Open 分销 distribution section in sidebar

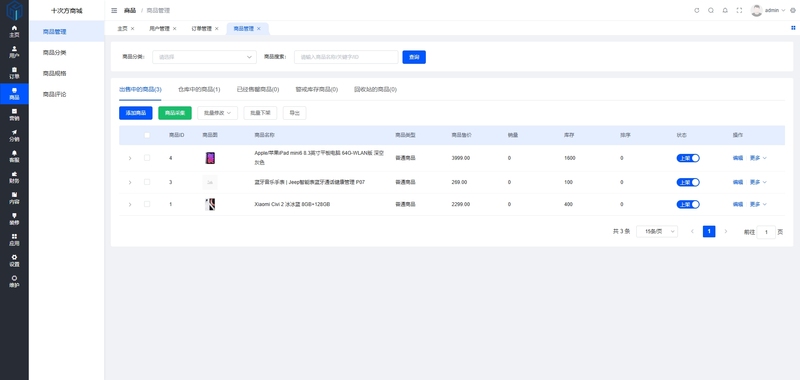(x=14, y=136)
